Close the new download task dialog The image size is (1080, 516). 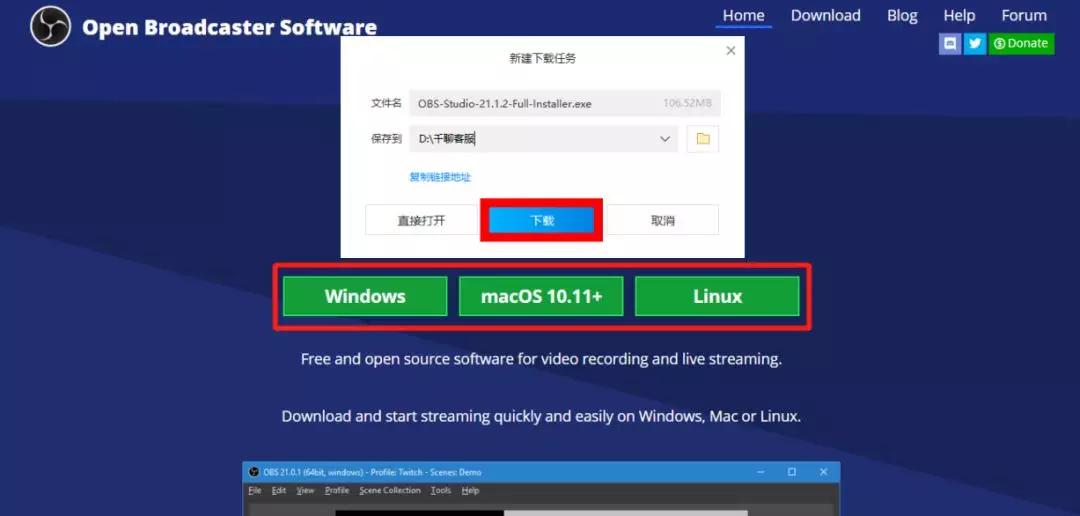(731, 50)
